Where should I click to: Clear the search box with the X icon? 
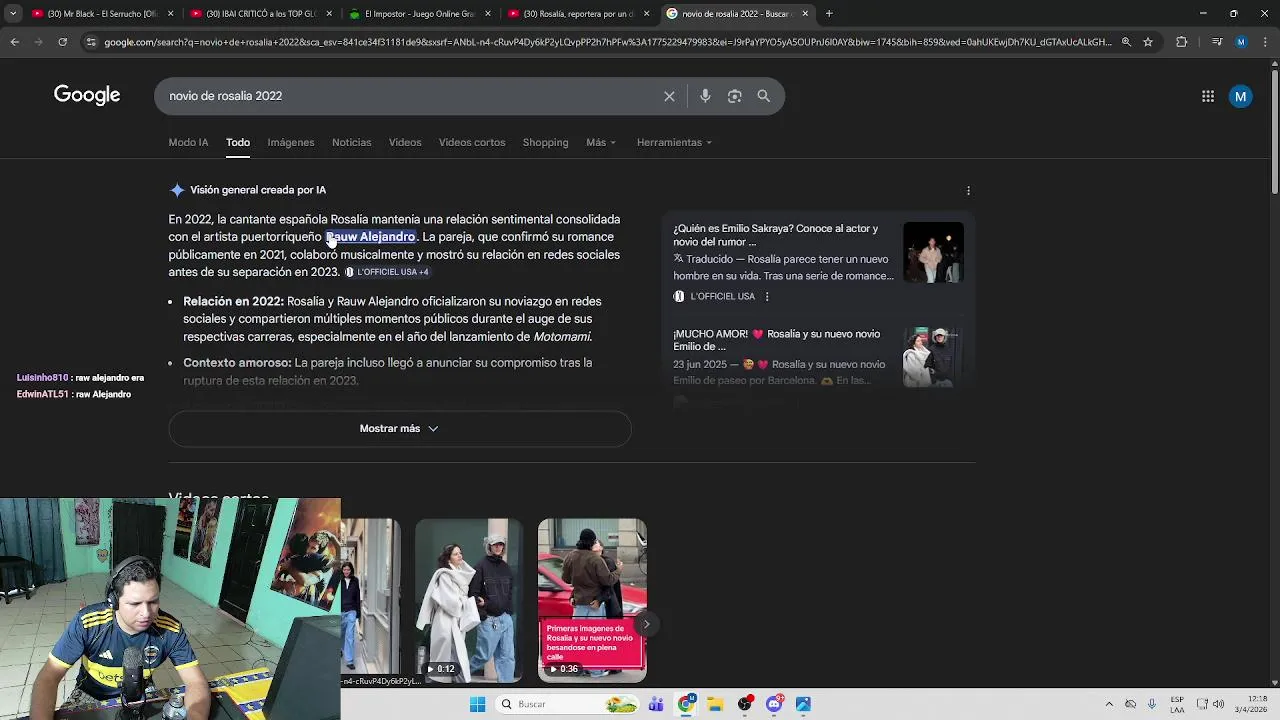tap(669, 96)
